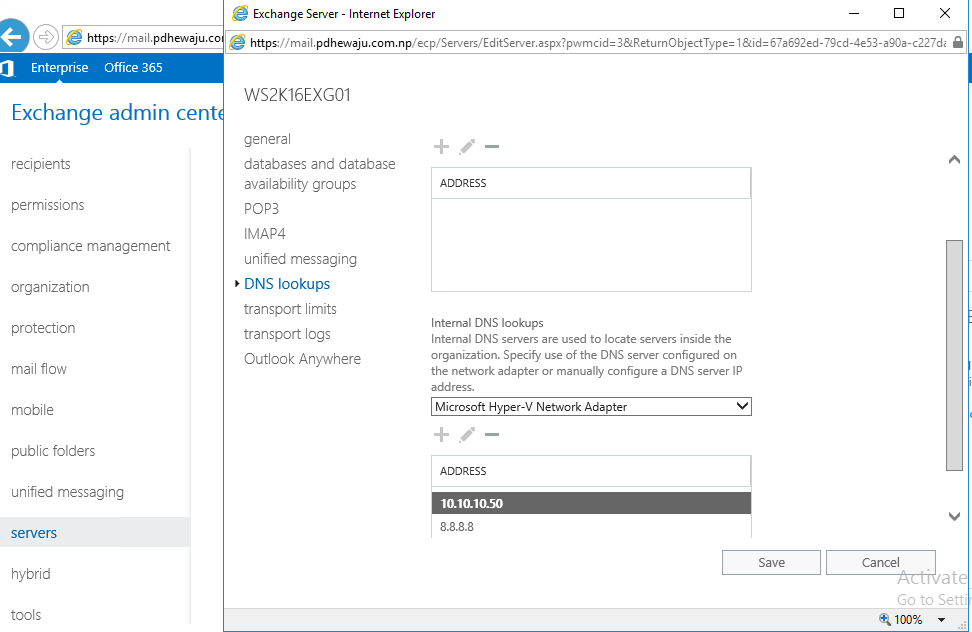Open the zoom level dropdown arrow beside 100%
The height and width of the screenshot is (632, 972).
click(942, 620)
